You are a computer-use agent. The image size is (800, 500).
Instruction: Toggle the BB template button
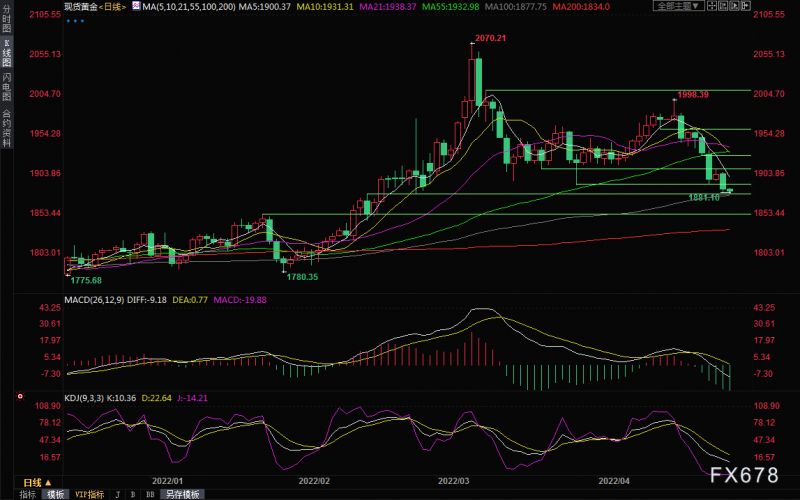pyautogui.click(x=149, y=494)
